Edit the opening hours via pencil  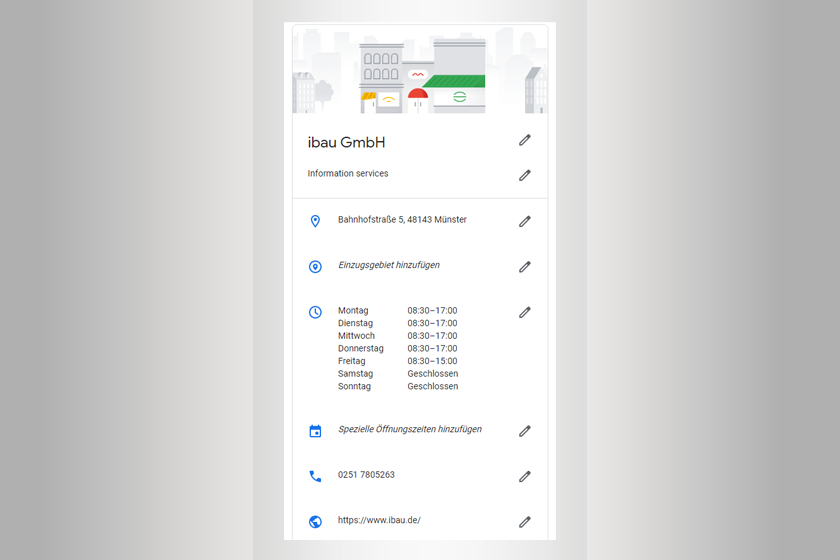point(524,312)
